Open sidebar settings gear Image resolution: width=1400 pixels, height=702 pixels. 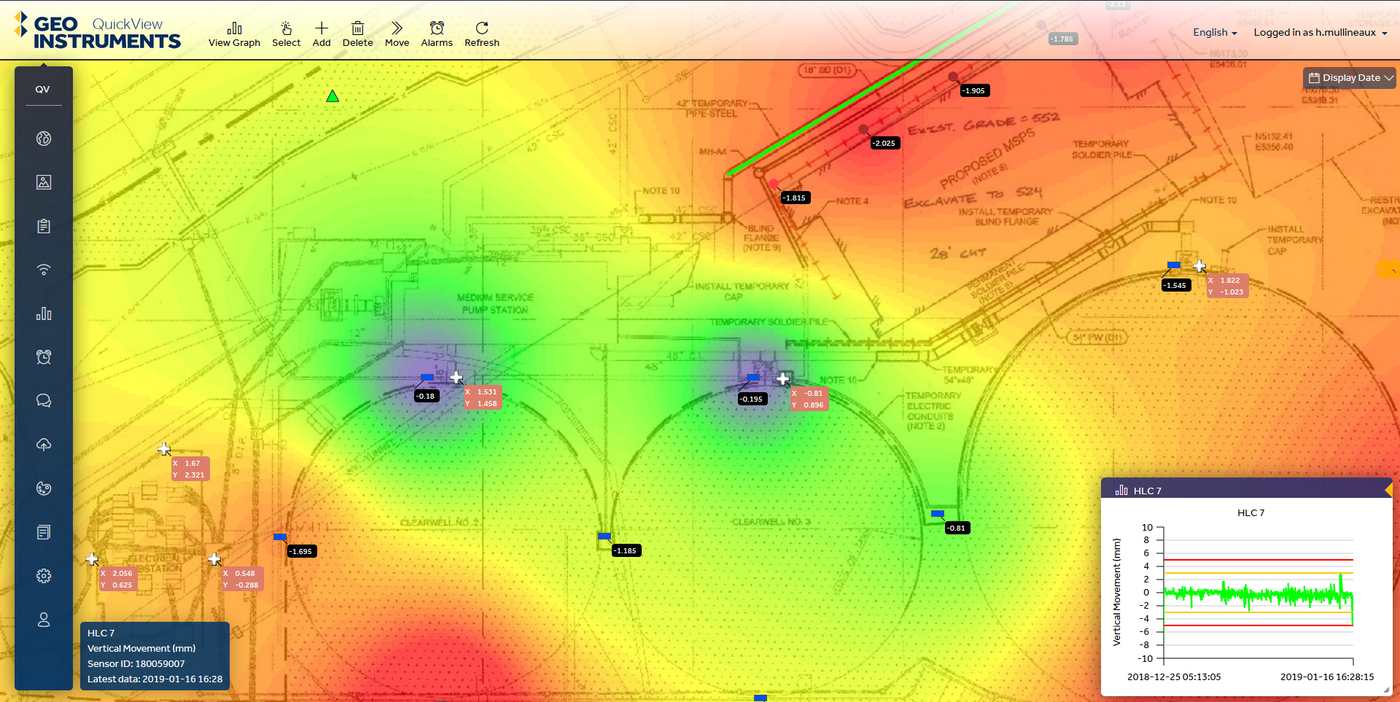(43, 575)
